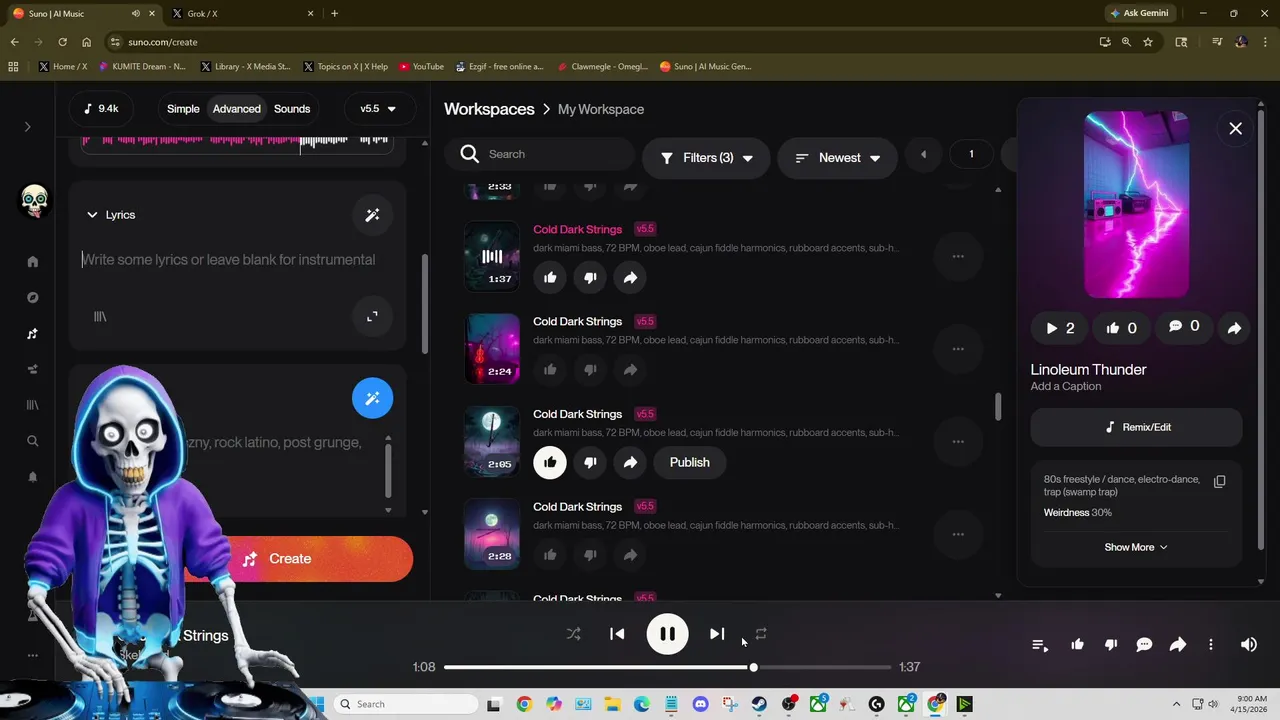The width and height of the screenshot is (1280, 720).
Task: Toggle shuffle in the player bar
Action: click(573, 634)
